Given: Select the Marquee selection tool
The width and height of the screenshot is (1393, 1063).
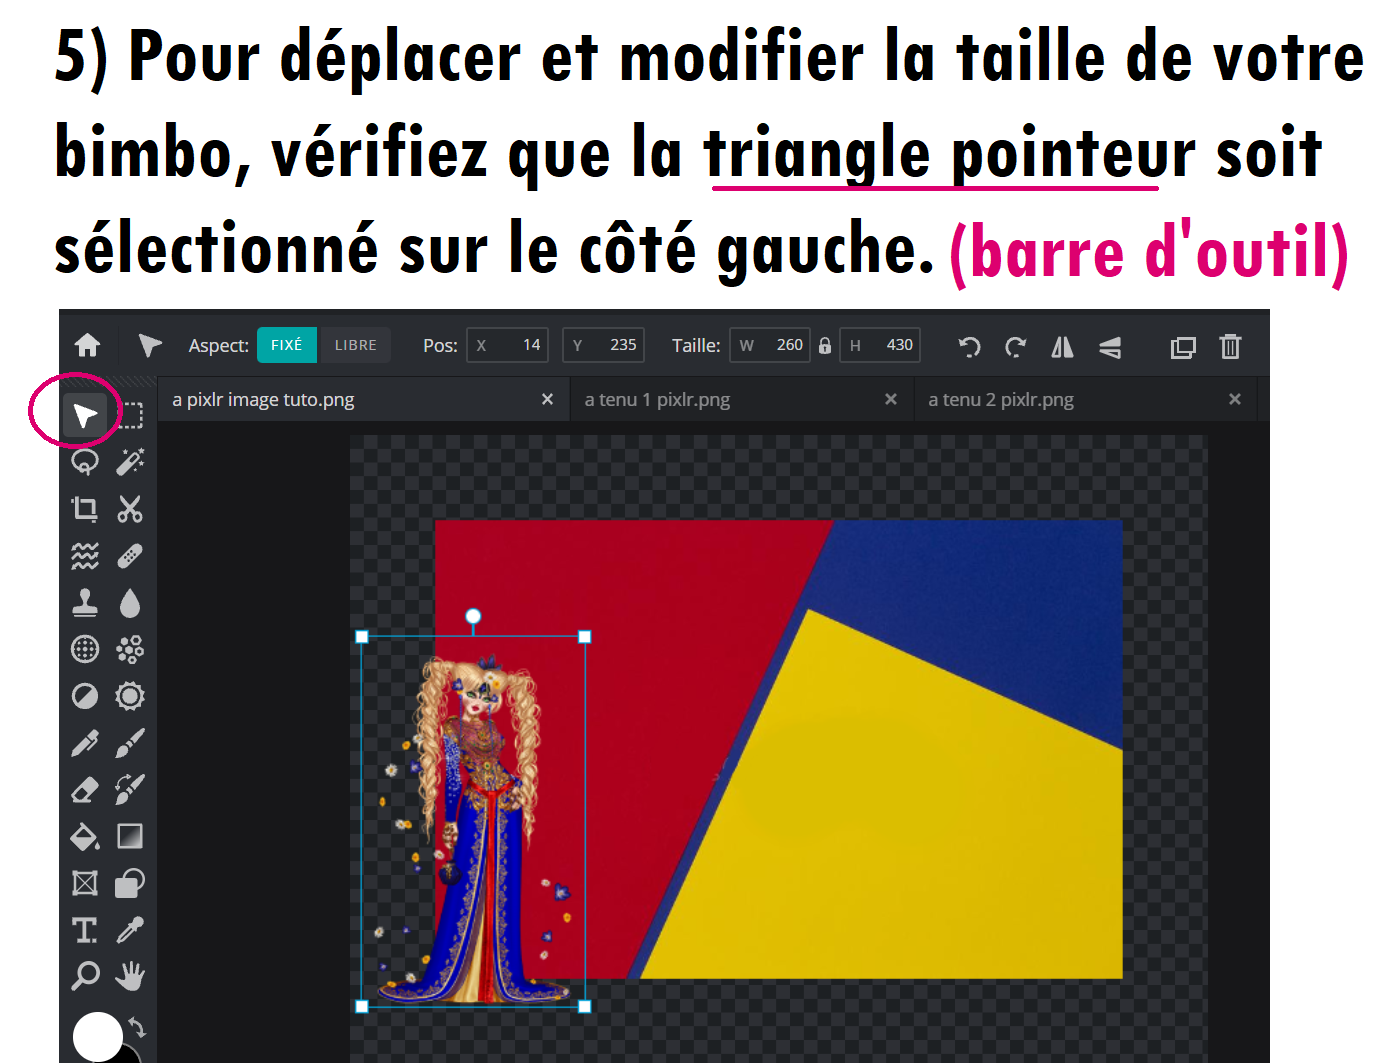Looking at the screenshot, I should point(130,414).
